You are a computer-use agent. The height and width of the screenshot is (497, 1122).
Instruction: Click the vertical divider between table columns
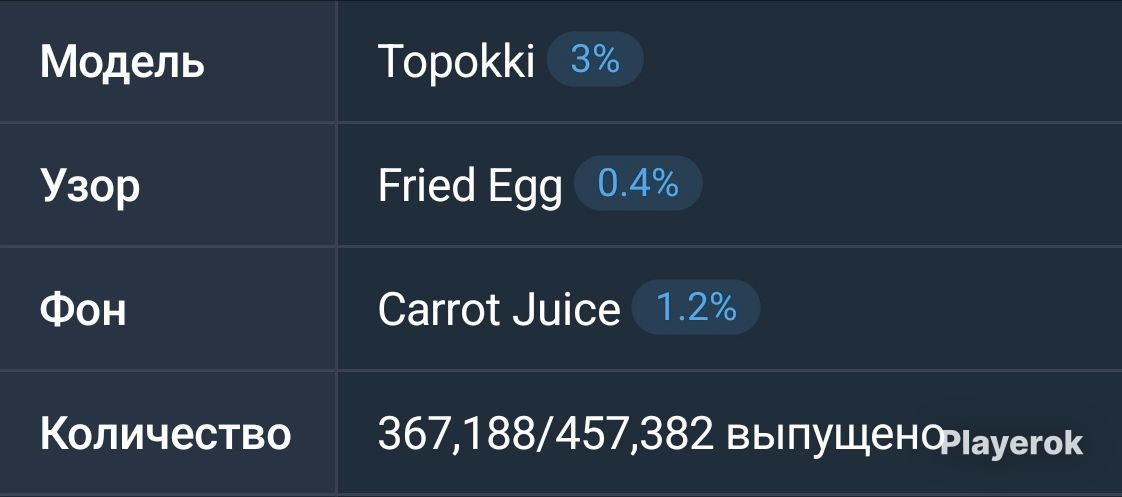336,248
